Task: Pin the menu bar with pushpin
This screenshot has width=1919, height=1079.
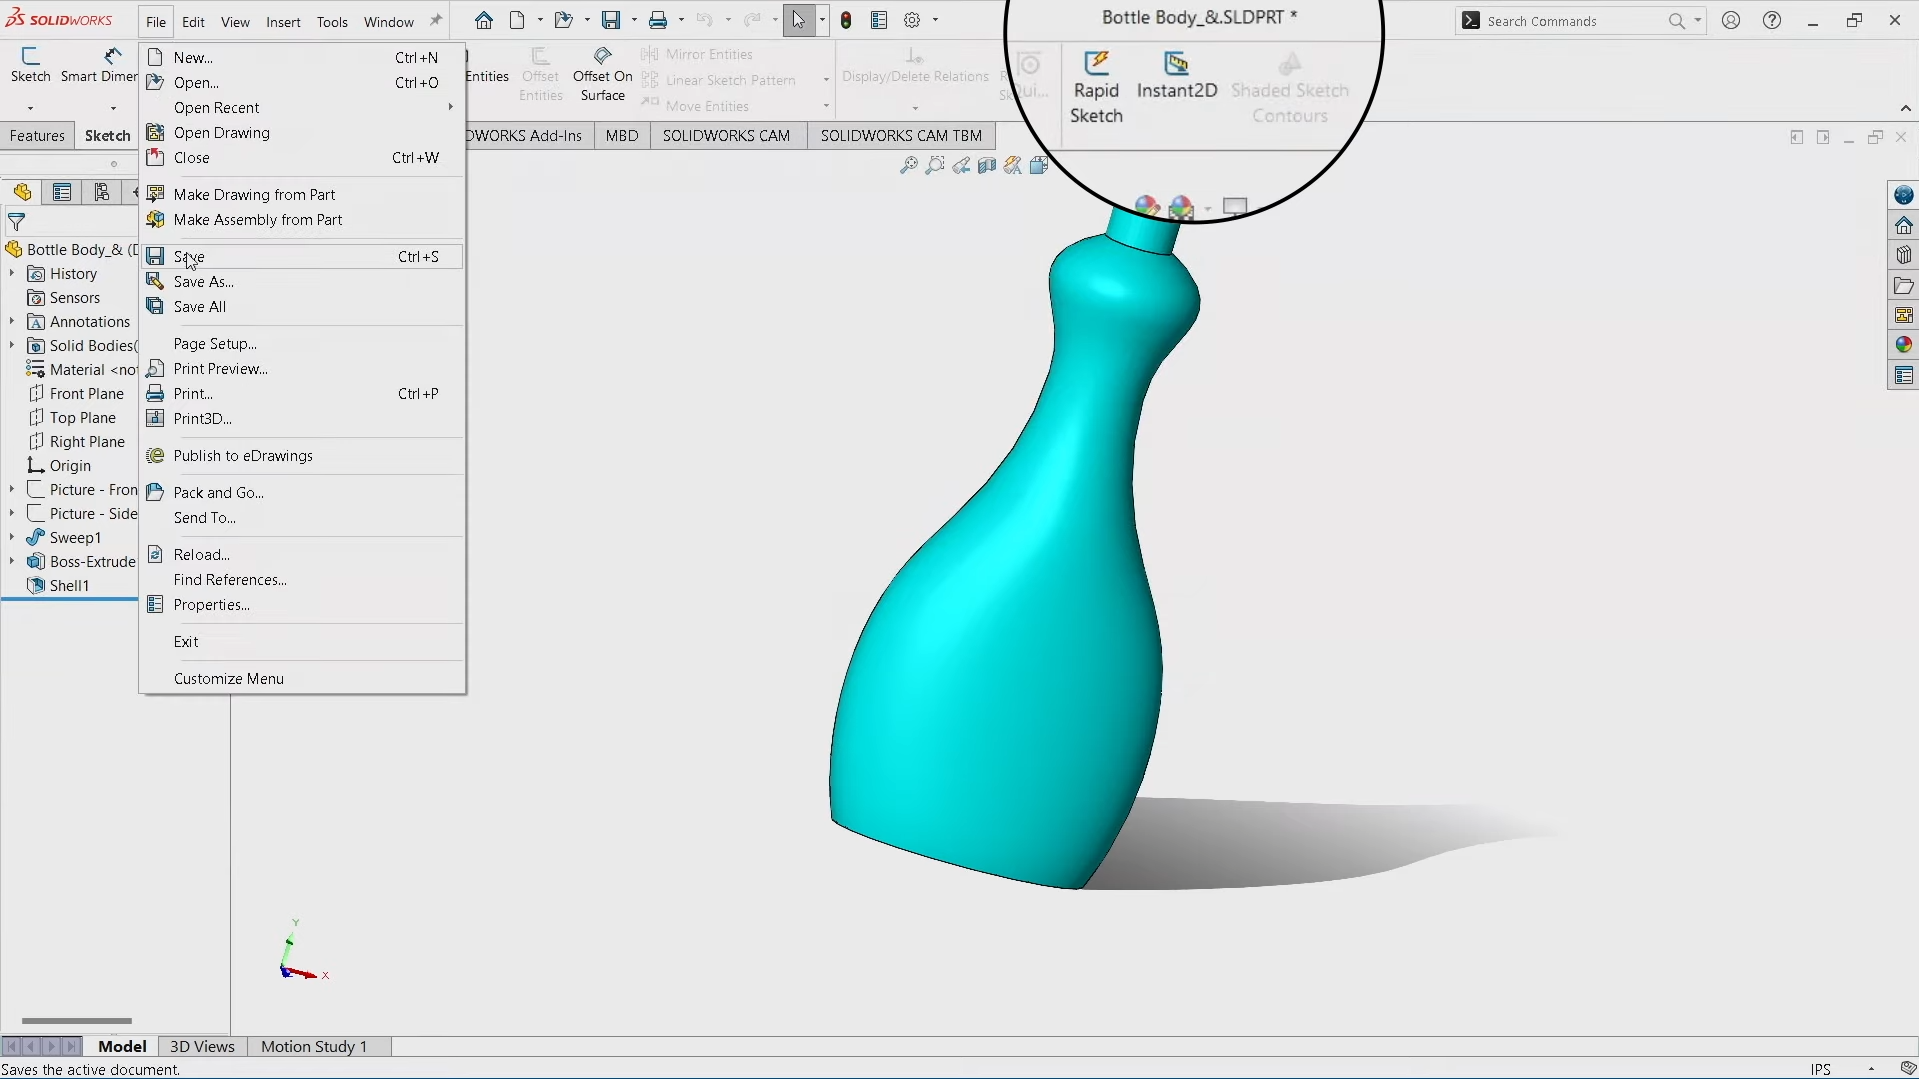Action: (x=435, y=21)
